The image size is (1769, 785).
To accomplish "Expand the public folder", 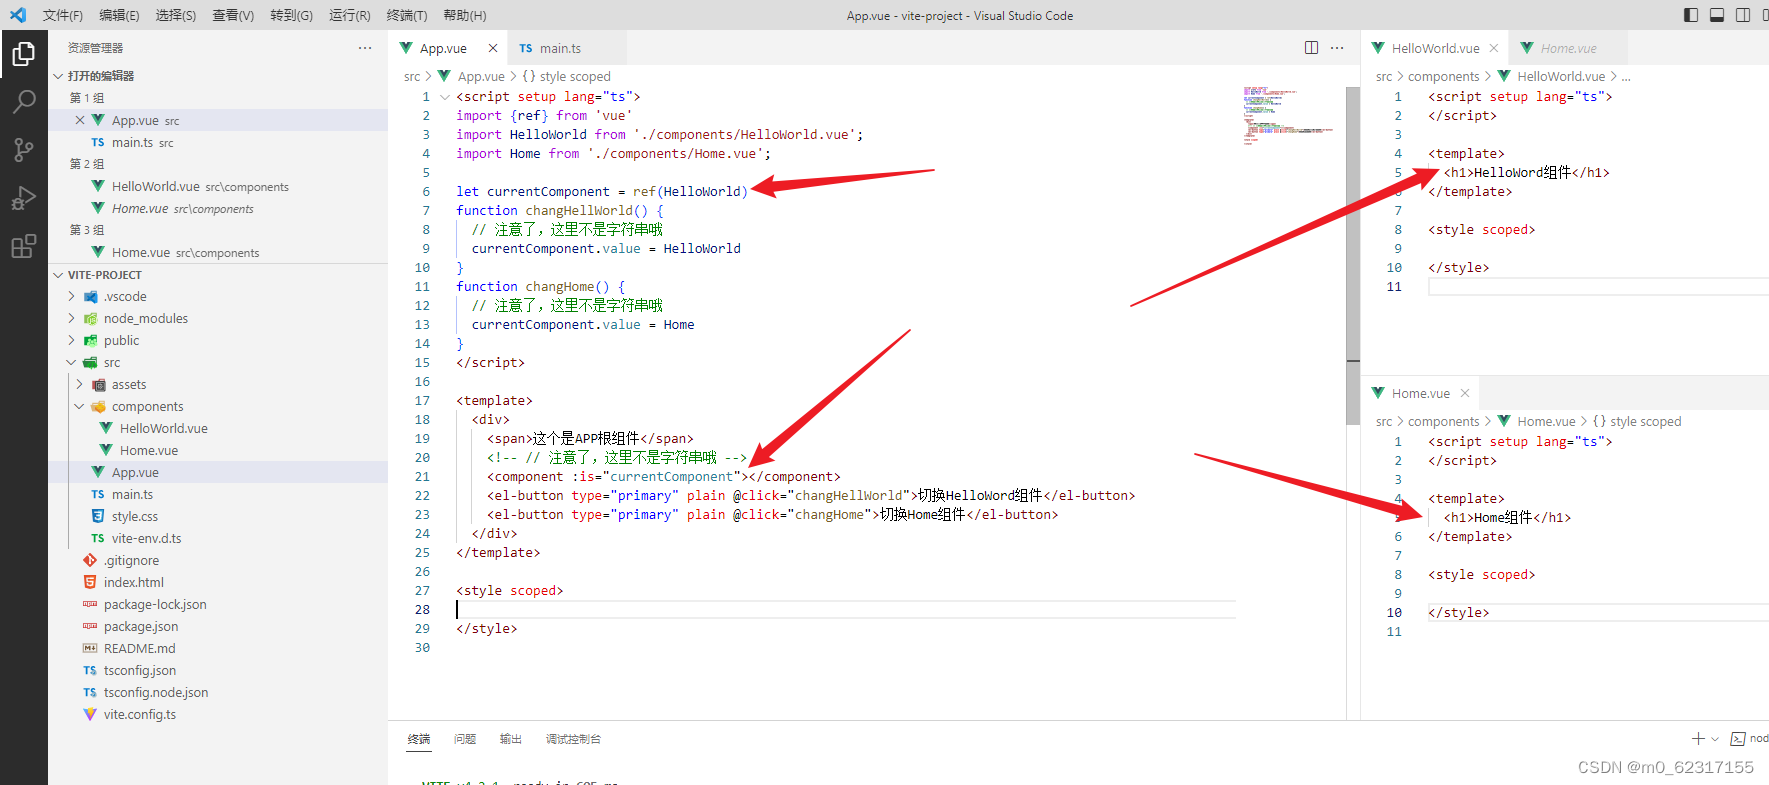I will point(71,340).
